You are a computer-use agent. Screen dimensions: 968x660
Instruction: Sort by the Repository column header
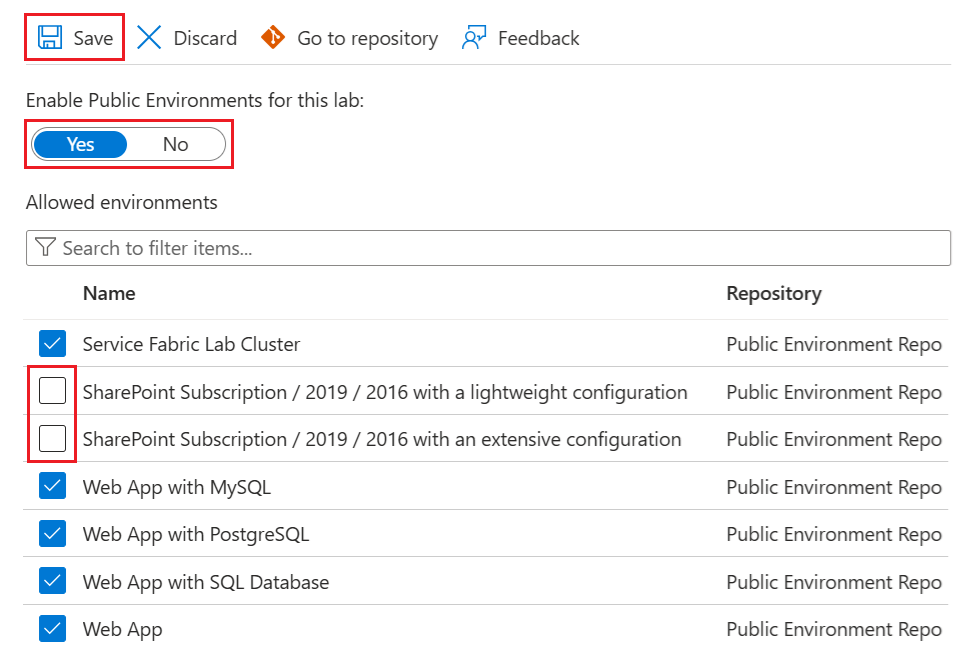click(773, 293)
